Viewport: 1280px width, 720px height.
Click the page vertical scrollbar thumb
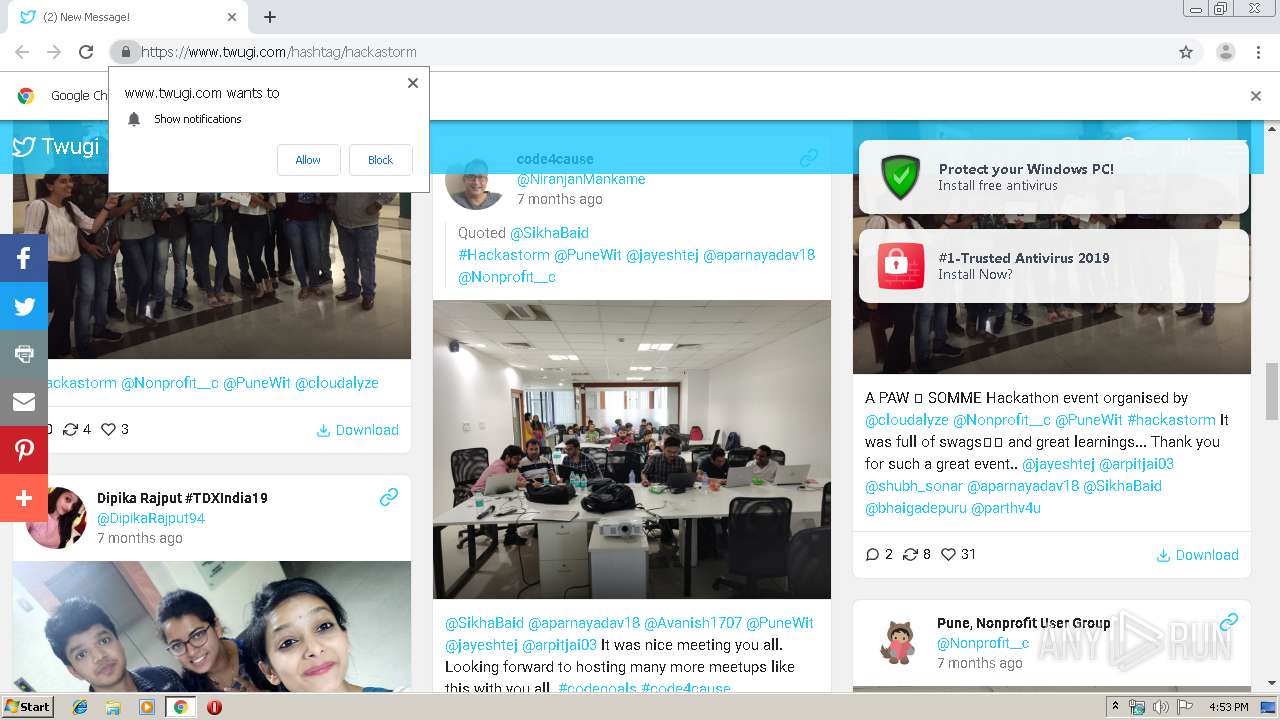(1272, 392)
